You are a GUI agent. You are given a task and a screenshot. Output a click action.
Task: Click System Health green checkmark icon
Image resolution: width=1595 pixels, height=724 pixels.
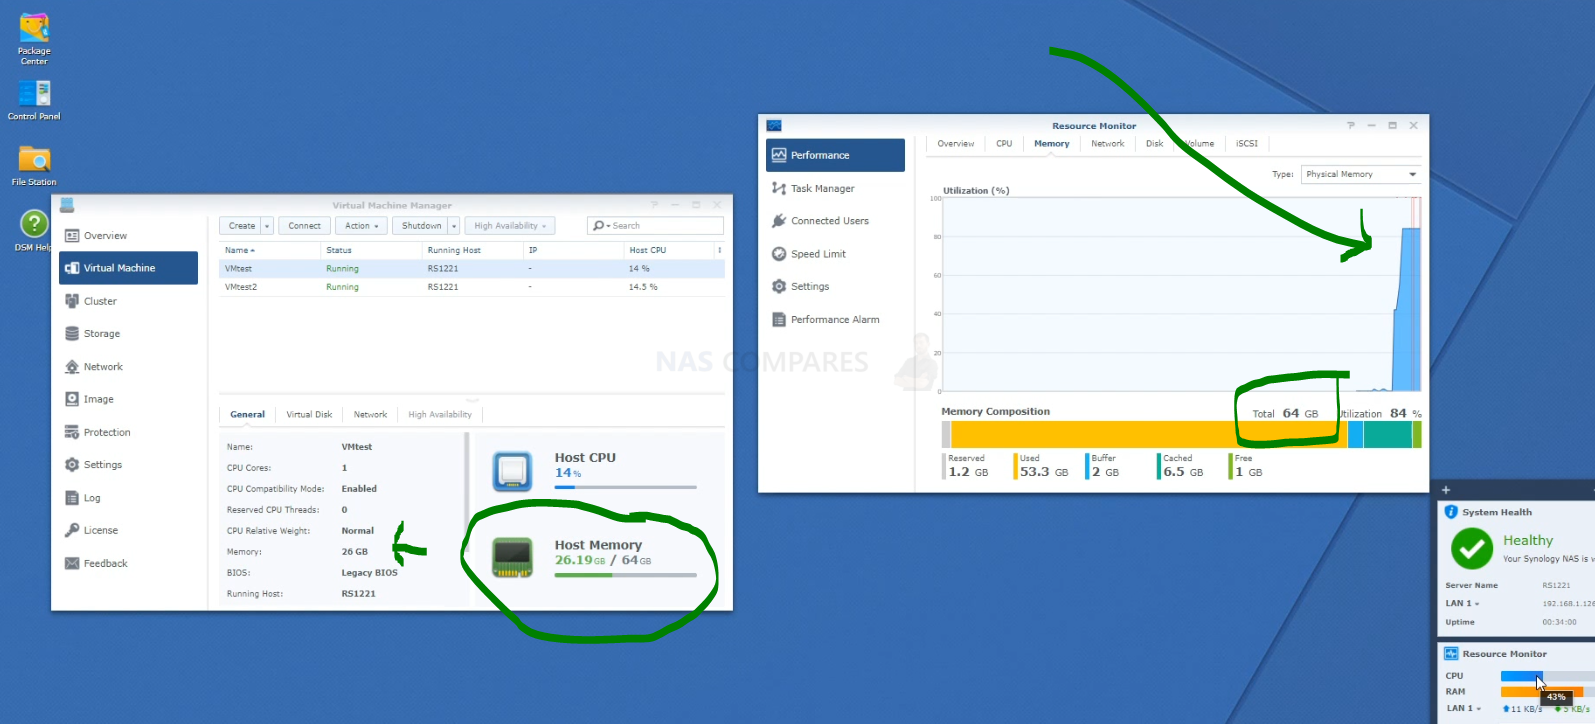point(1472,548)
